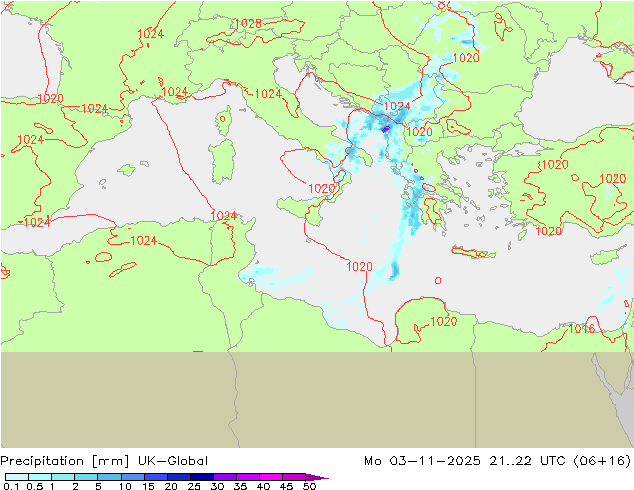This screenshot has width=634, height=490.
Task: Click the legend value label '50'
Action: click(310, 486)
